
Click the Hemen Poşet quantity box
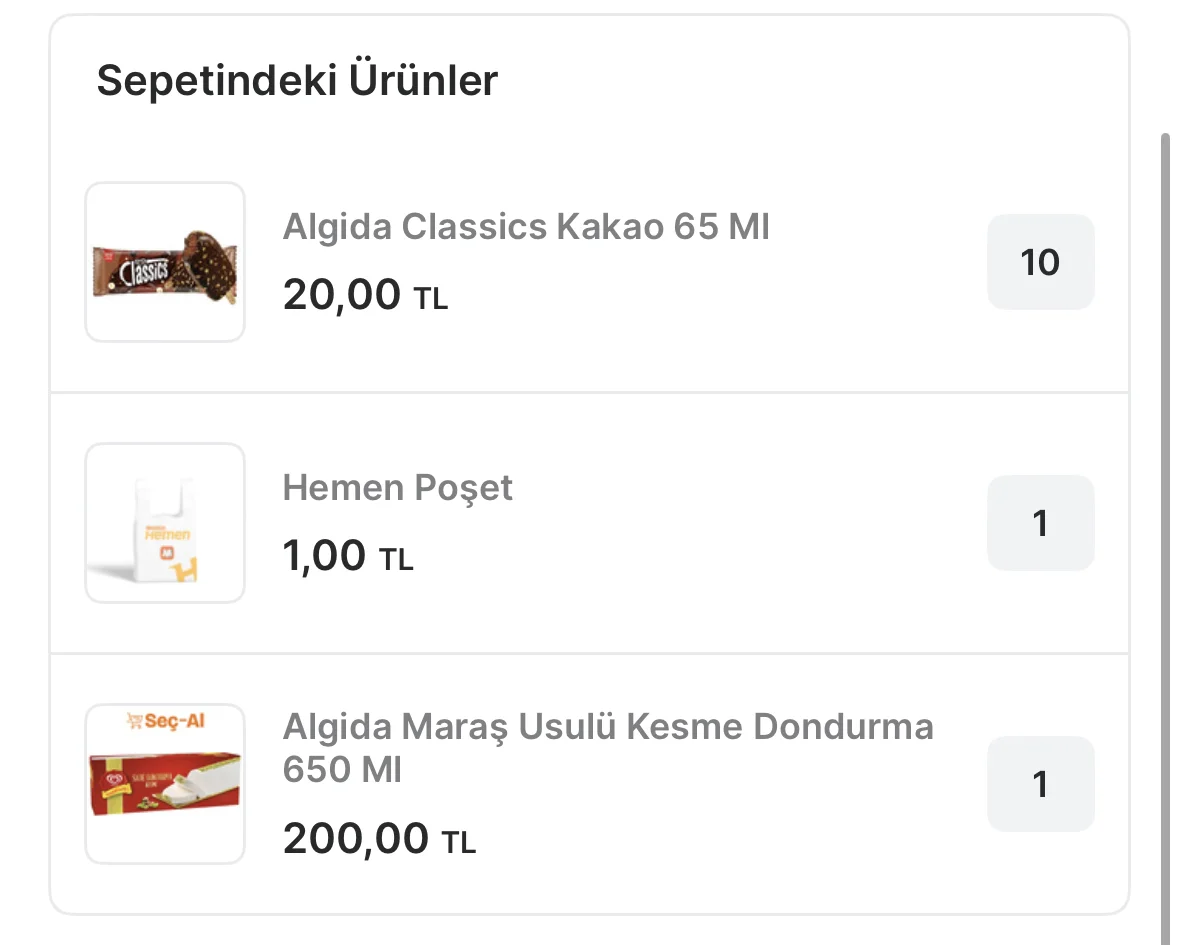pyautogui.click(x=1040, y=523)
